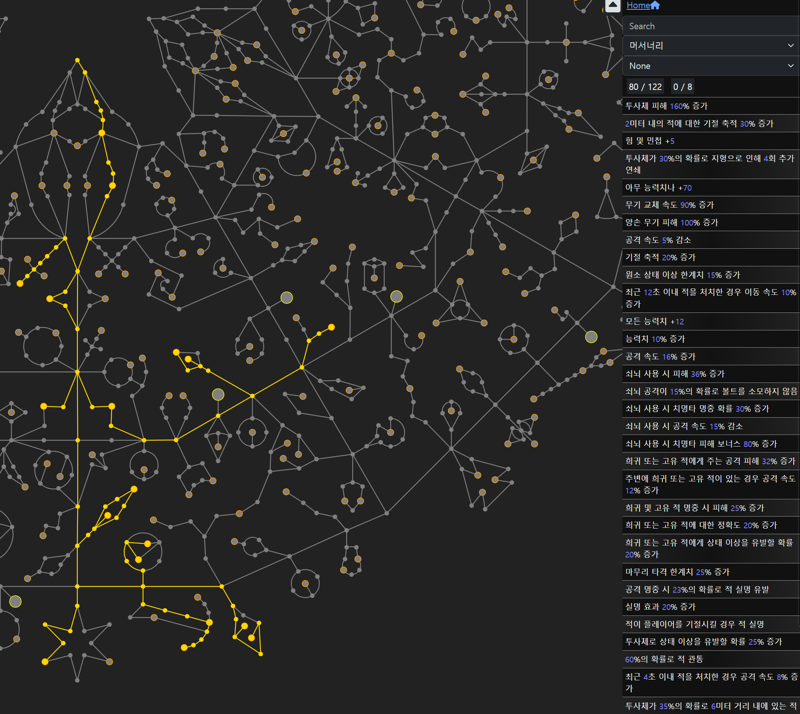This screenshot has height=714, width=800.
Task: Select the triangle-shaped node cluster beside the stats panel
Action: click(x=605, y=205)
